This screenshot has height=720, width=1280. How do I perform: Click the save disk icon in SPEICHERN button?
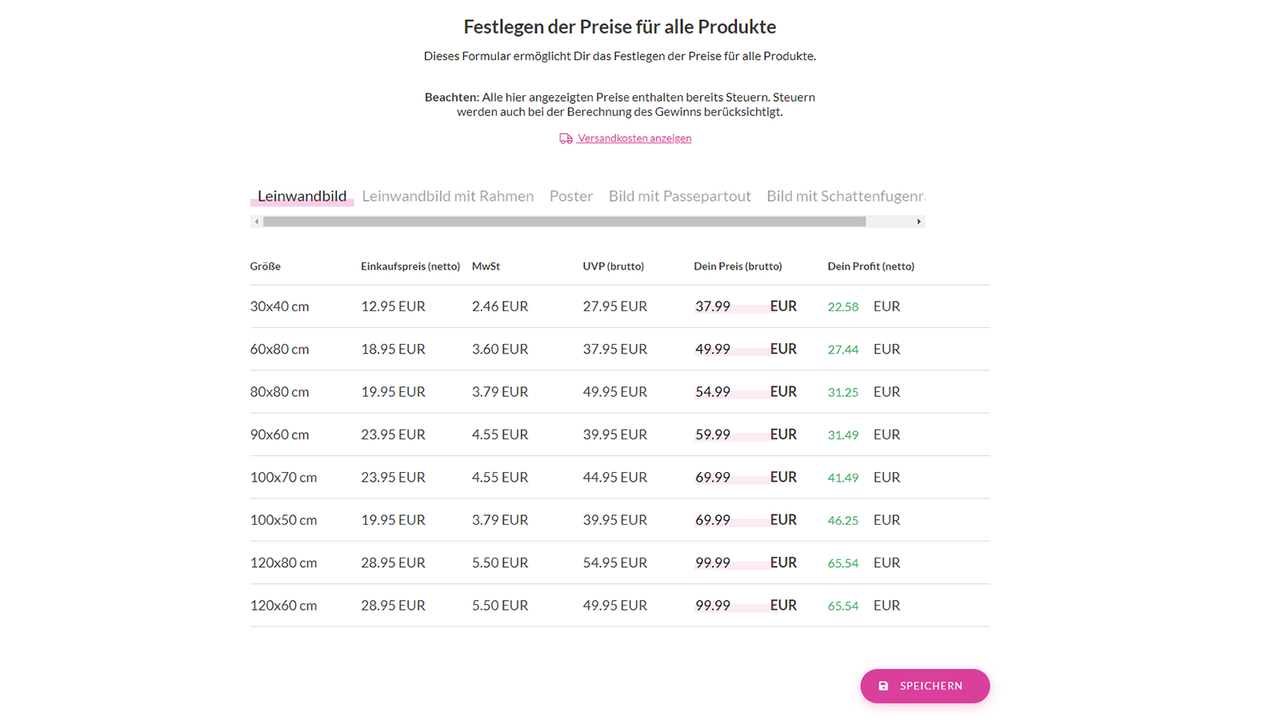(883, 686)
